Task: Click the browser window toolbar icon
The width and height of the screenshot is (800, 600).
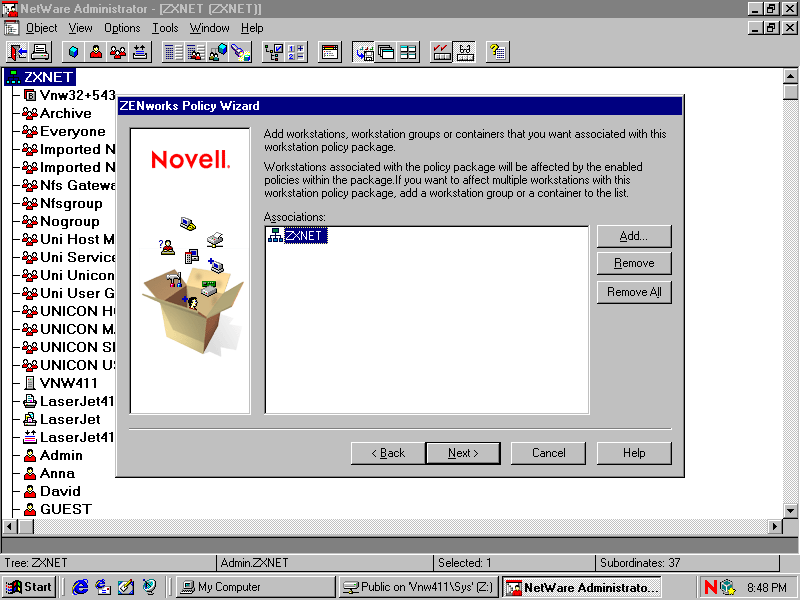Action: tap(330, 52)
